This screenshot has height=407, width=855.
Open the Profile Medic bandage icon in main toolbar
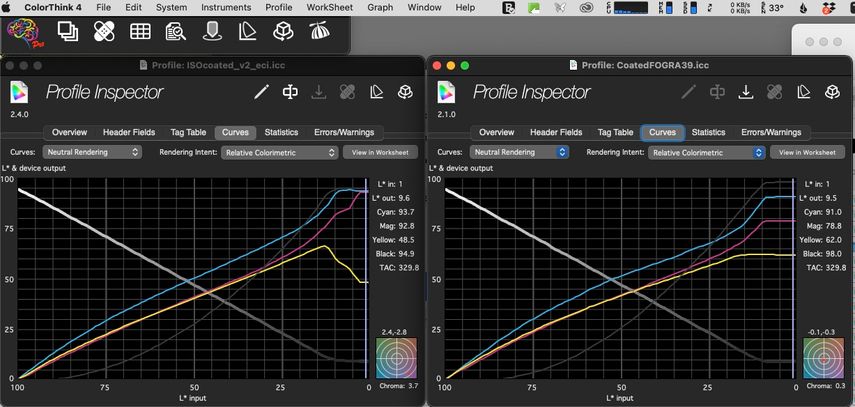click(104, 32)
